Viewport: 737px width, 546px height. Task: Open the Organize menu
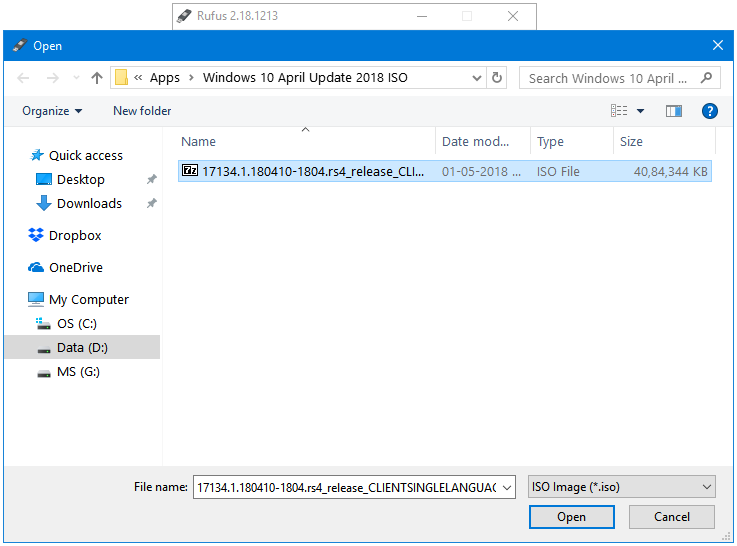pos(52,111)
